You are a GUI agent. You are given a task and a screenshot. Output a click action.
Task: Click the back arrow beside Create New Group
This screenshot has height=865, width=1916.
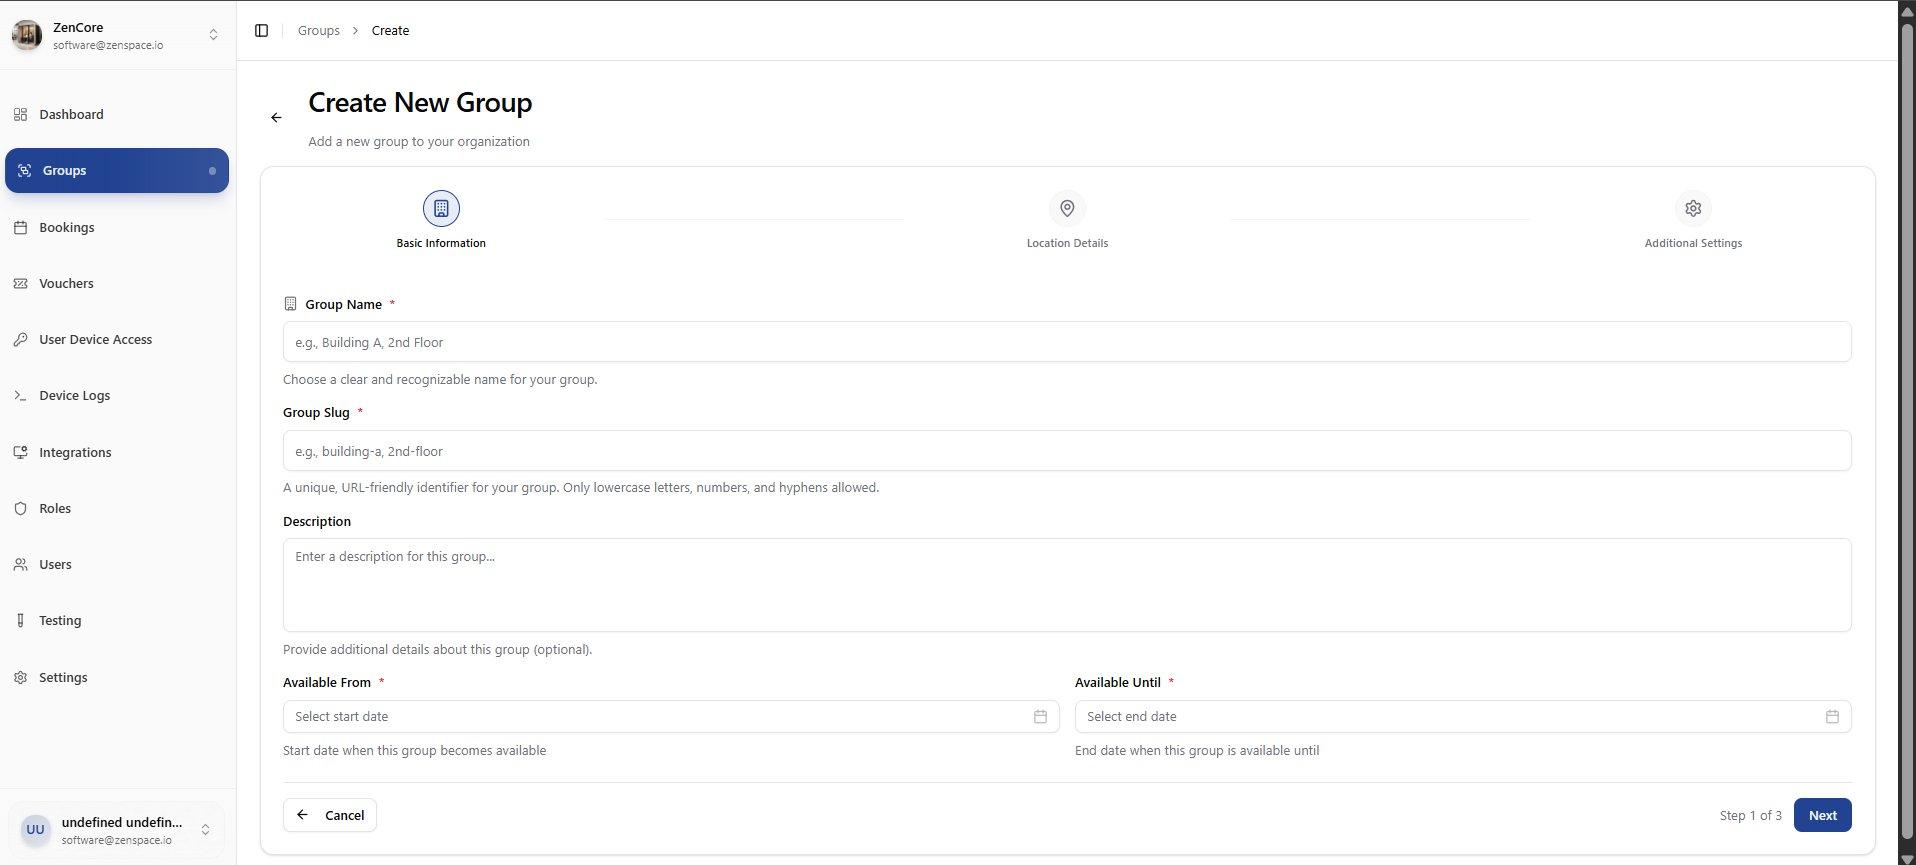276,118
